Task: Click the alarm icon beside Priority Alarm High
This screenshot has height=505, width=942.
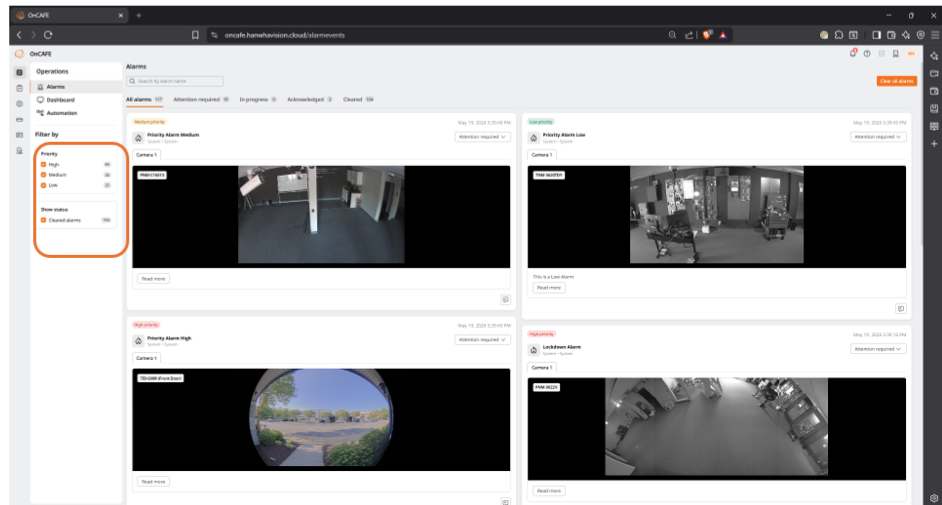Action: click(x=138, y=341)
